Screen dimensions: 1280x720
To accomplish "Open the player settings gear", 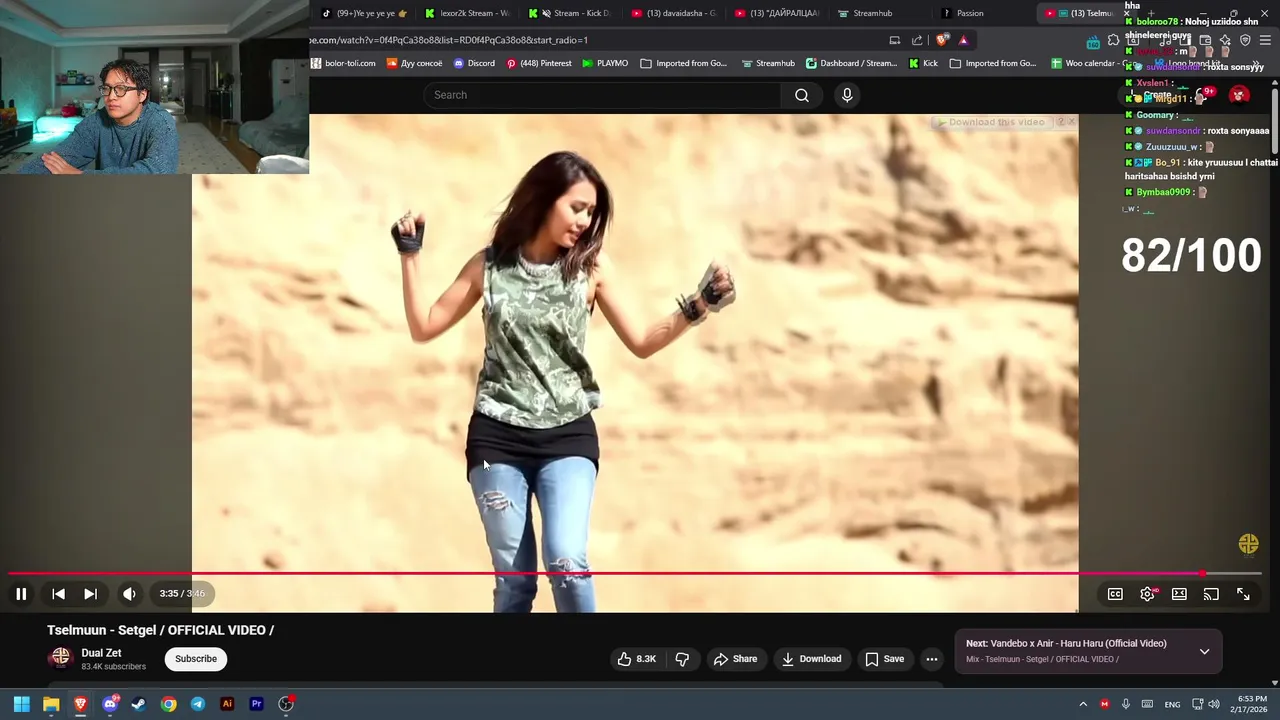I will (1147, 594).
